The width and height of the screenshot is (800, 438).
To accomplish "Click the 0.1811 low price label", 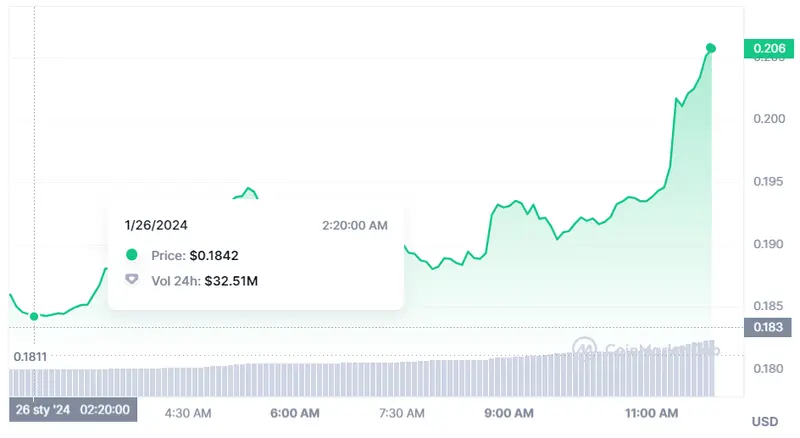I will pyautogui.click(x=31, y=355).
